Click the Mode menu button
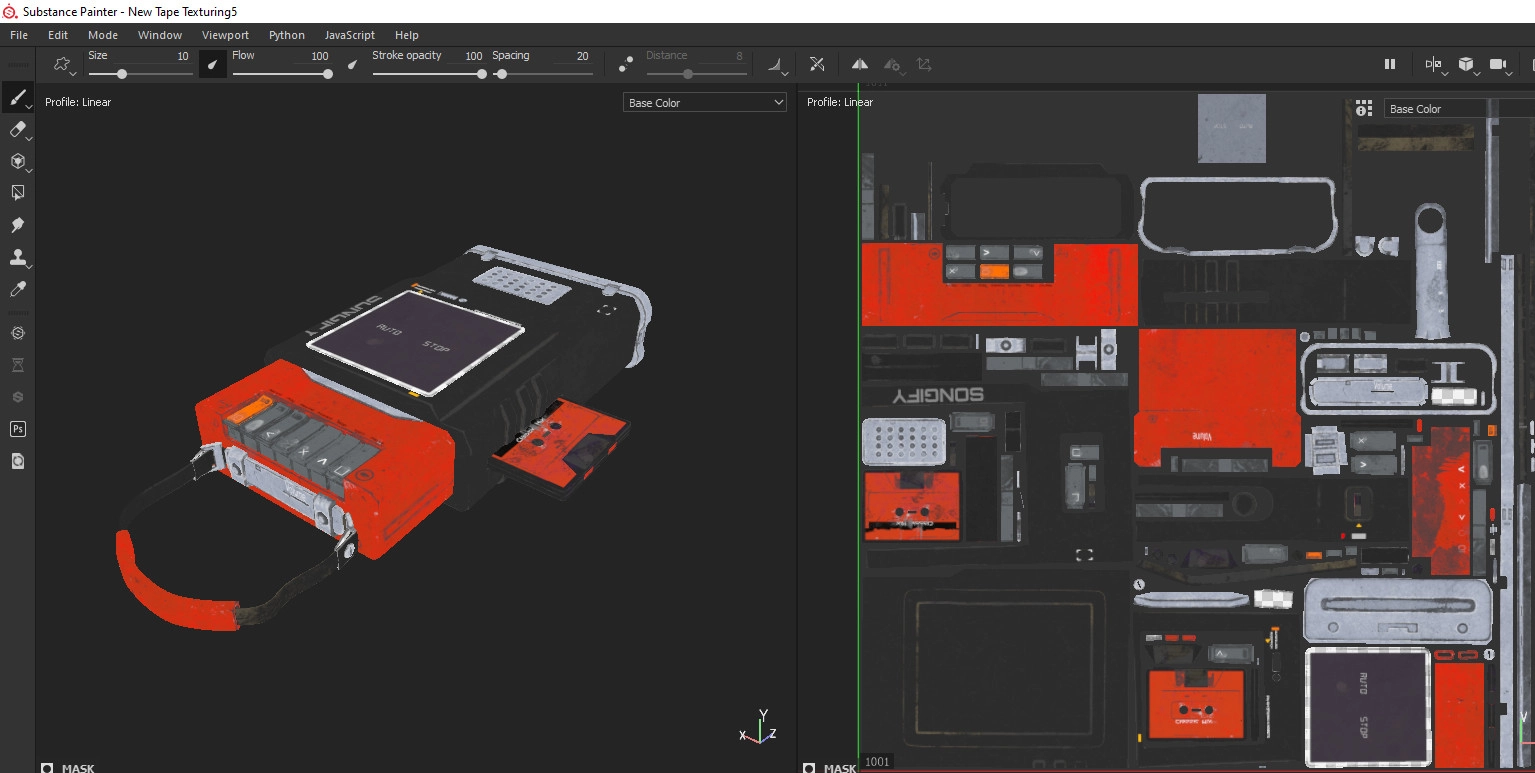The height and width of the screenshot is (773, 1535). point(103,35)
